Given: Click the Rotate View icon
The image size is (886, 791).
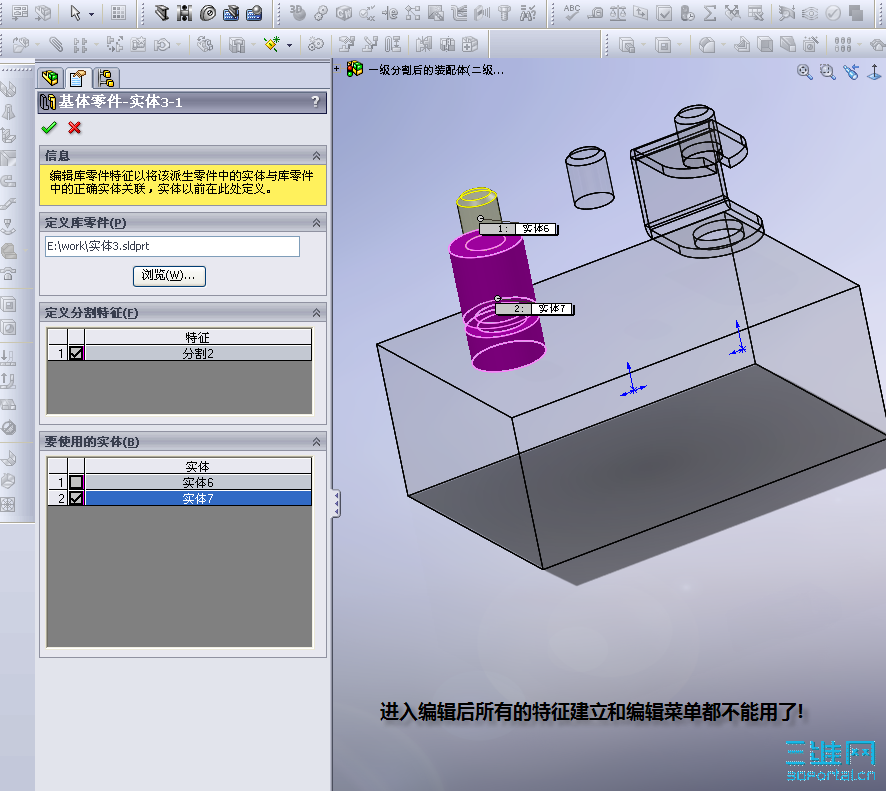Looking at the screenshot, I should tap(851, 72).
